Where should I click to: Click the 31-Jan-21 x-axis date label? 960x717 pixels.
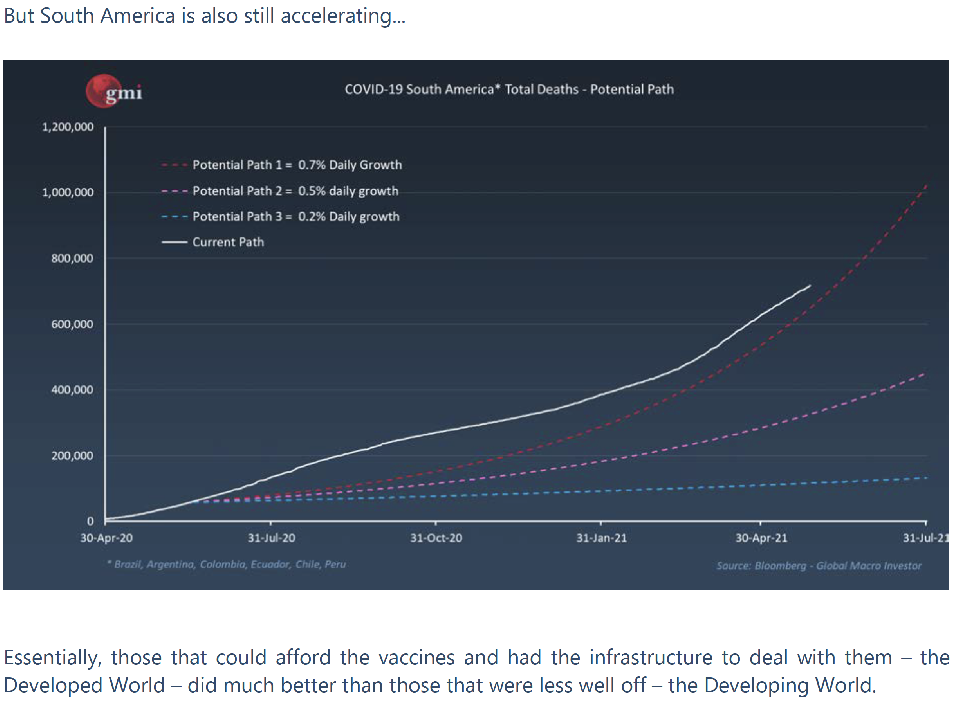(601, 538)
